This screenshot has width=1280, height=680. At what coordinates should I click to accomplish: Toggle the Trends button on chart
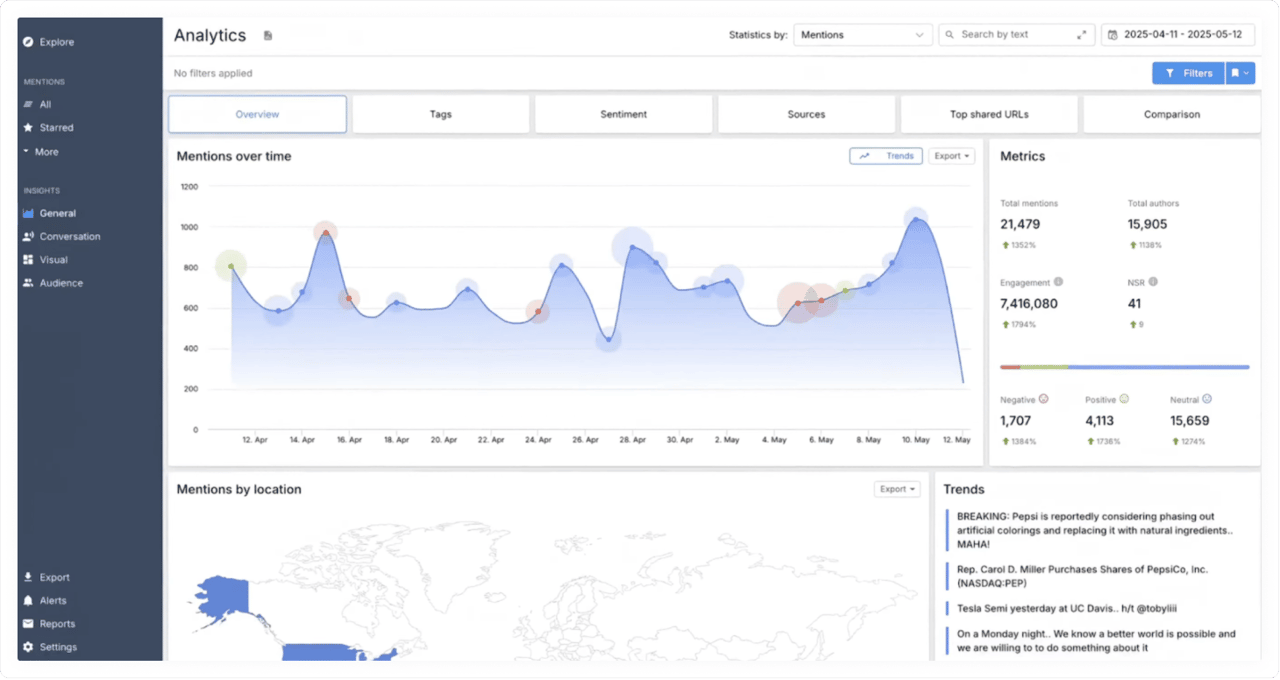[x=886, y=156]
